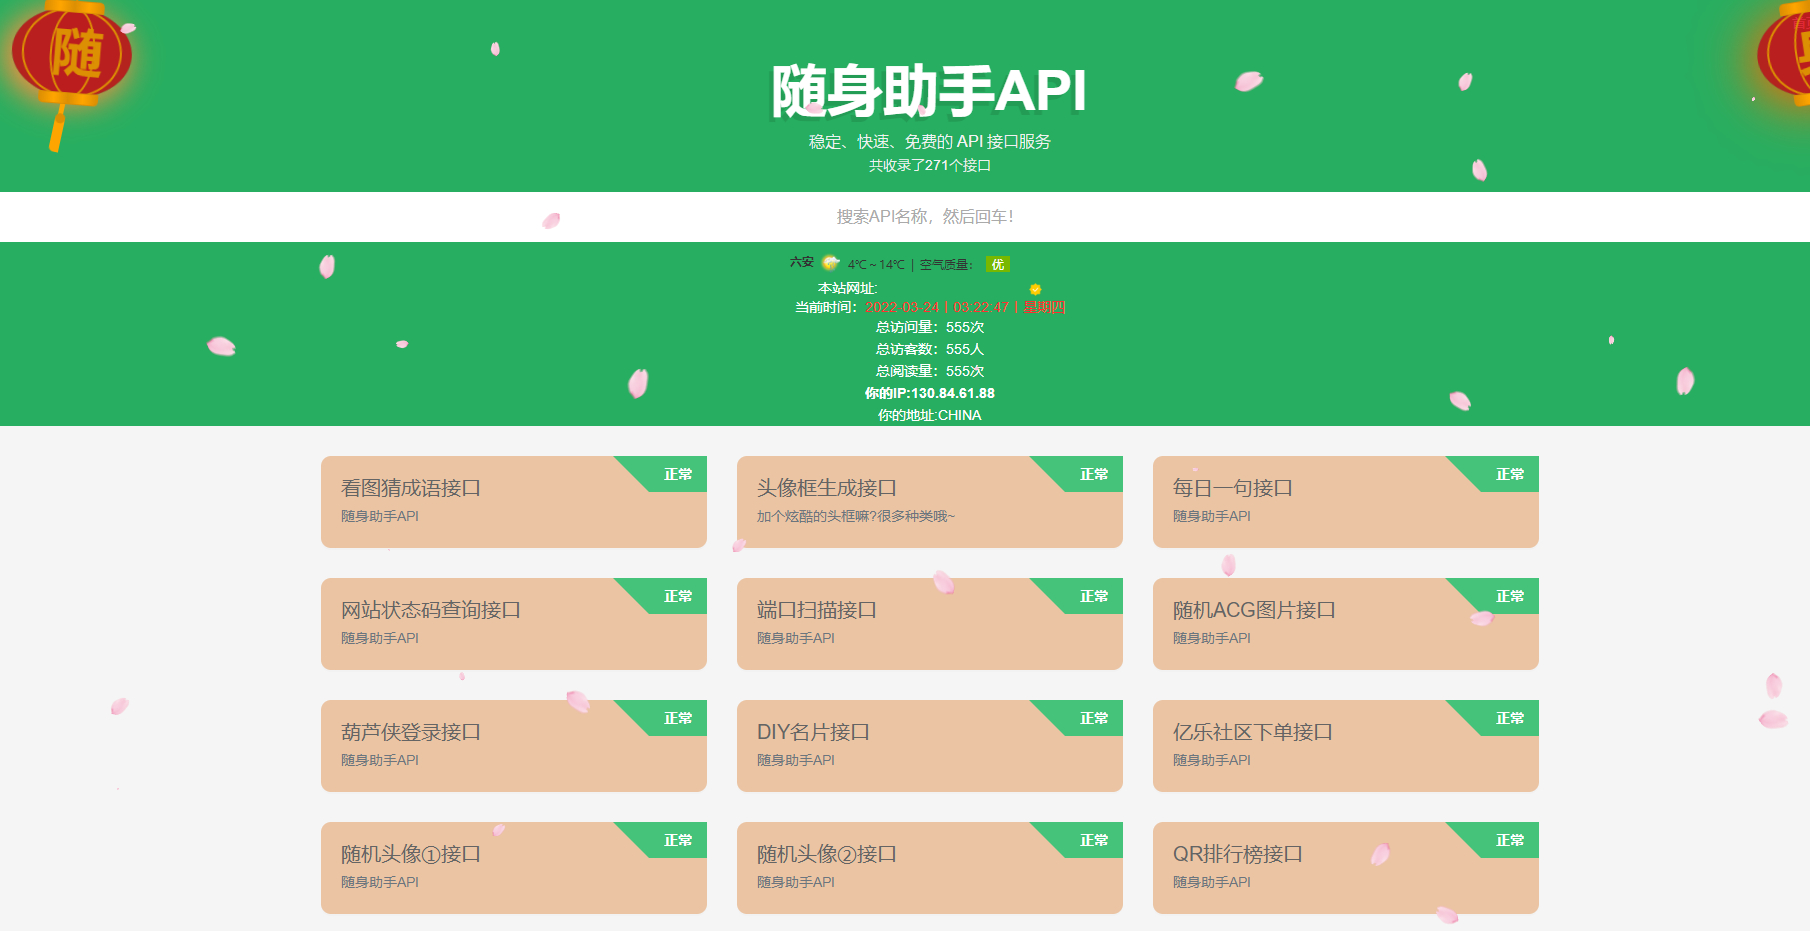Click the 你的IP:130.84.61.88 line
This screenshot has width=1810, height=931.
[930, 393]
